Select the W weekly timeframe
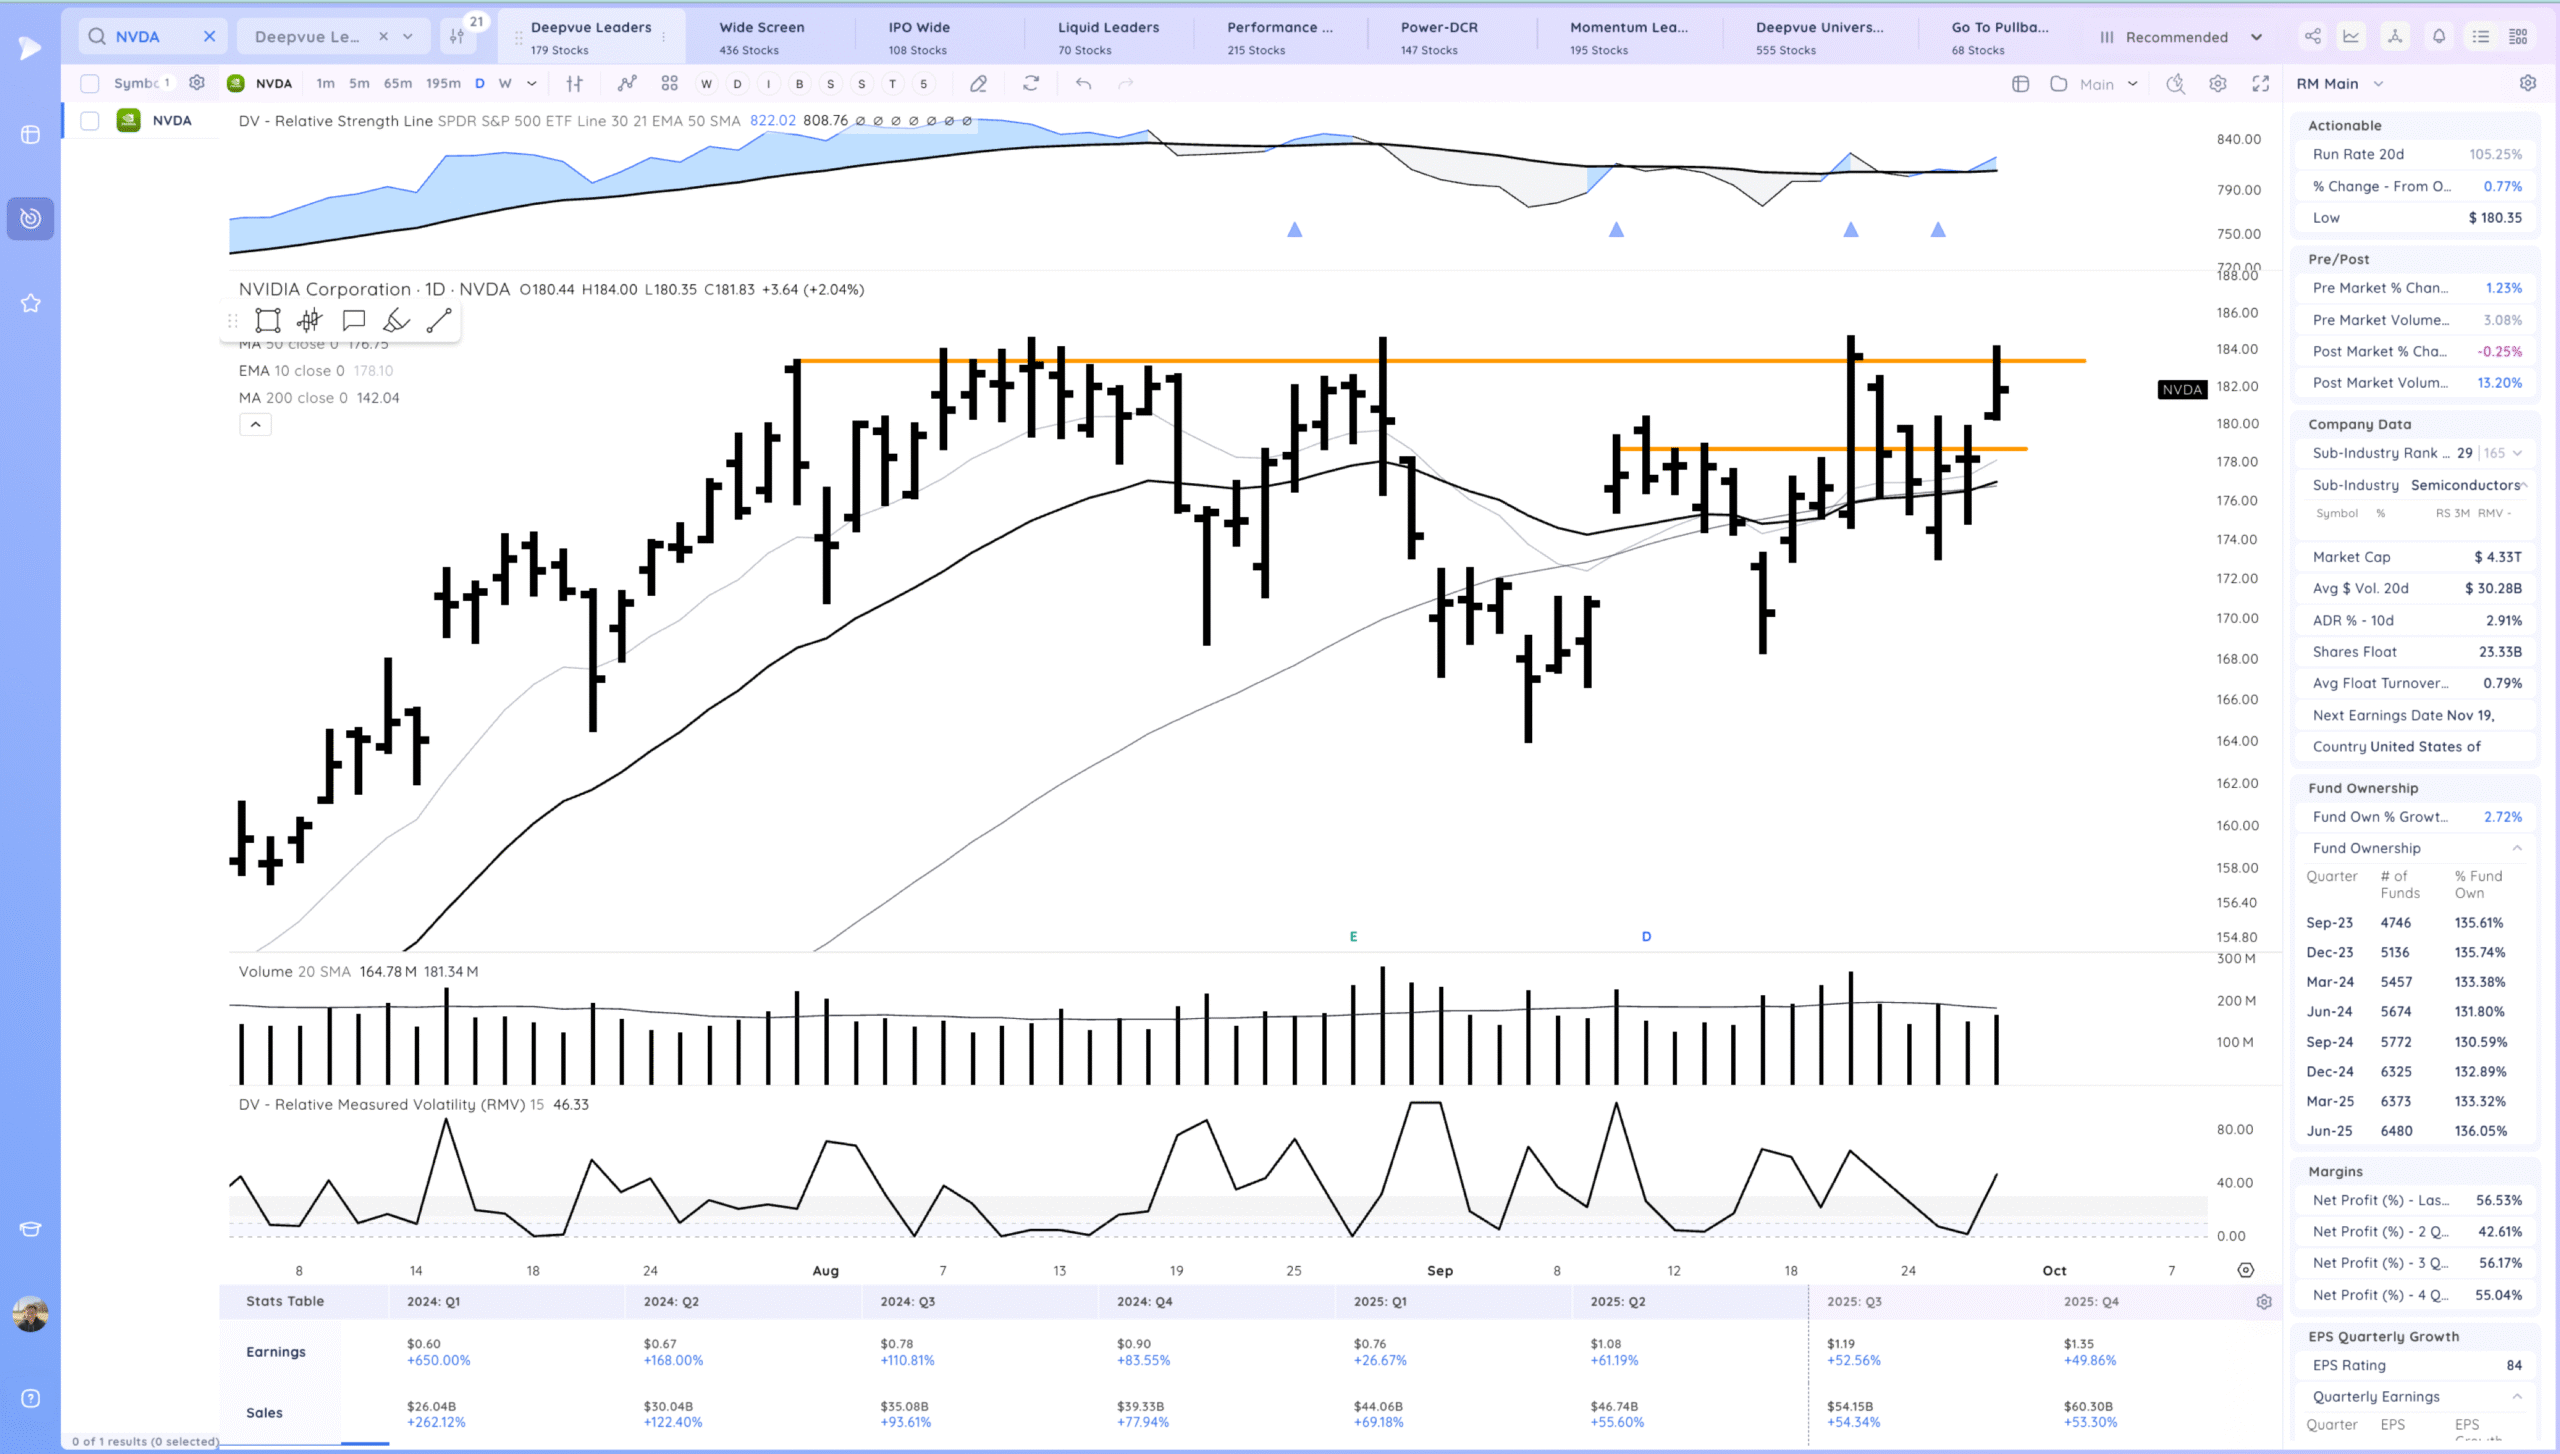2560x1454 pixels. (x=505, y=83)
